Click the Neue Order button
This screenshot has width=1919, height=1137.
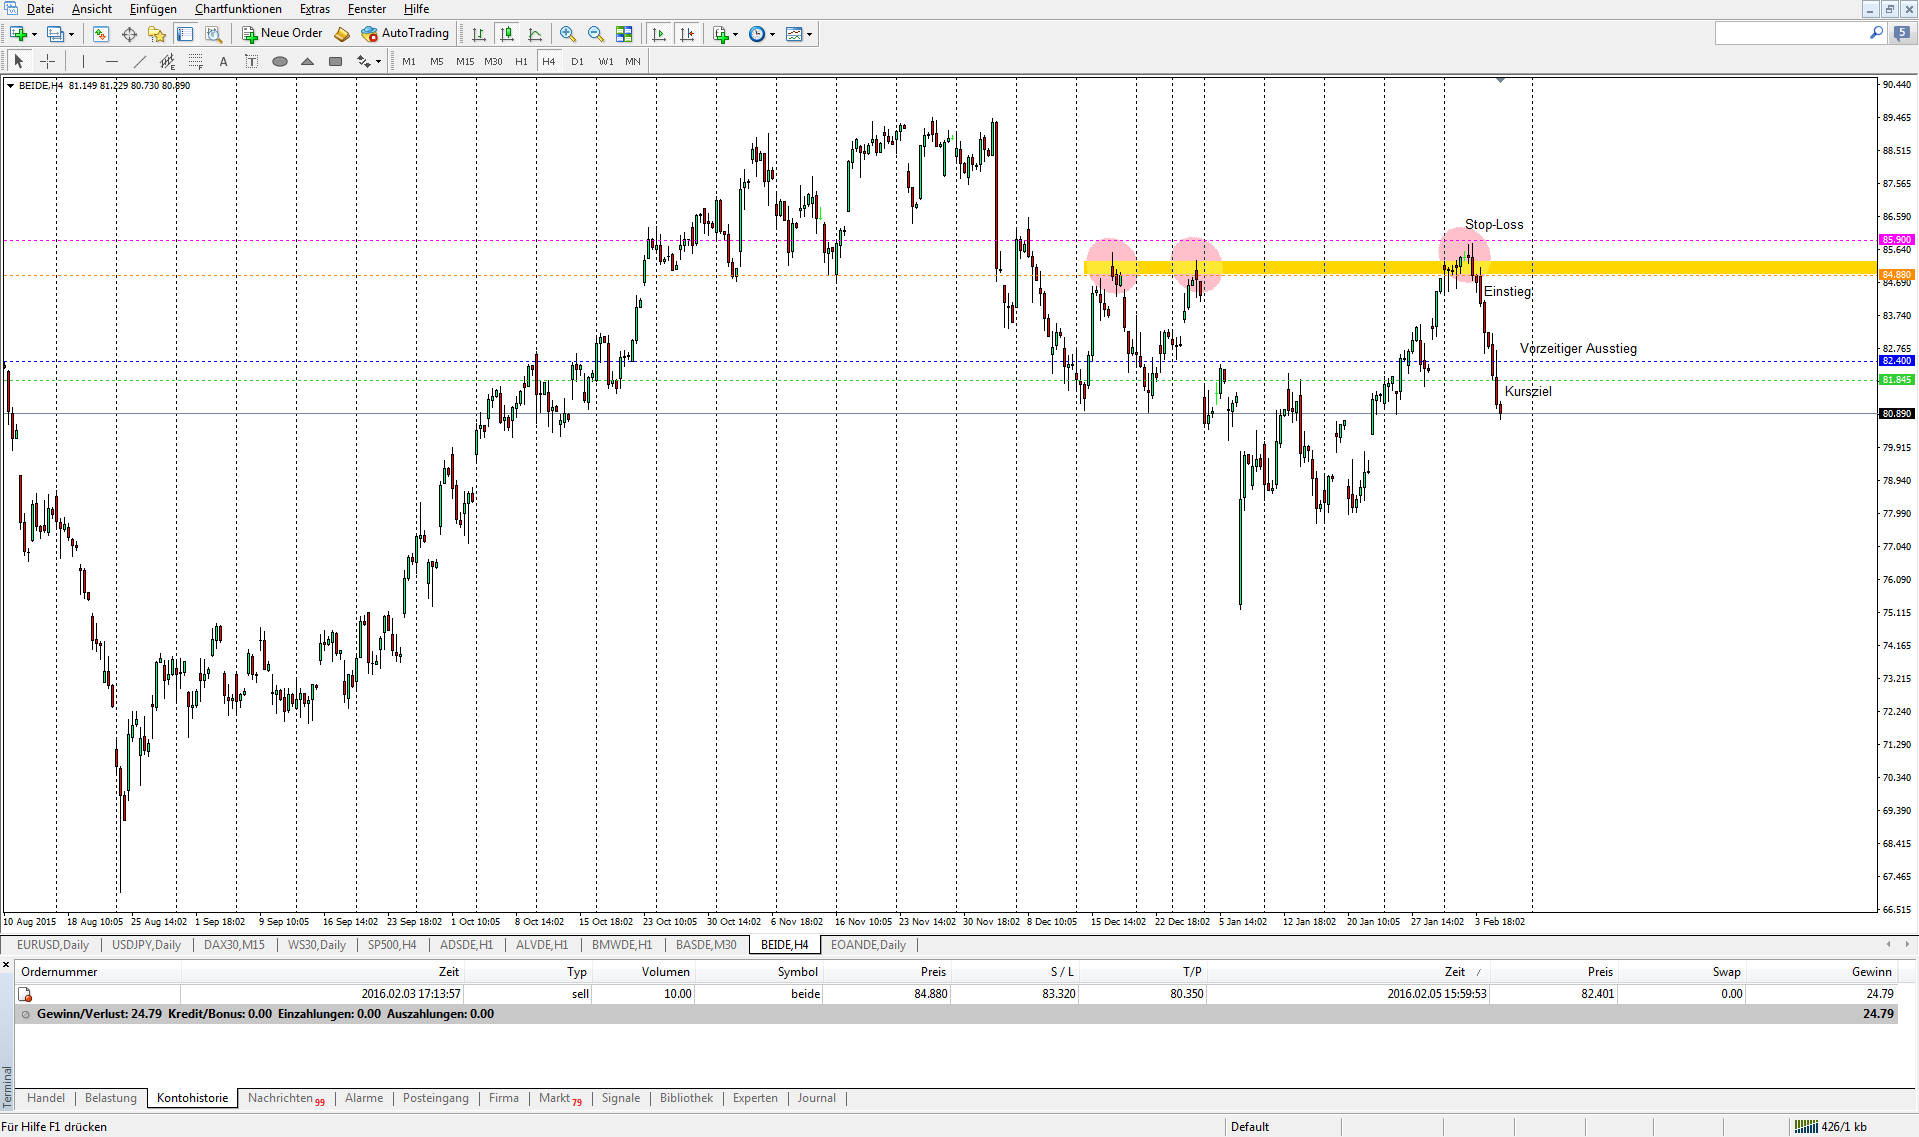click(x=282, y=34)
